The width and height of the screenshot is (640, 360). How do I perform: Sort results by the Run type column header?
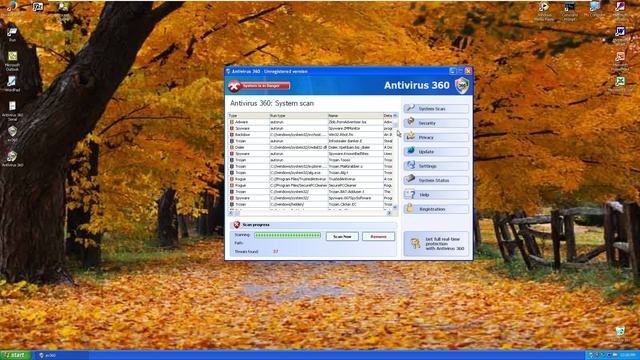[298, 116]
